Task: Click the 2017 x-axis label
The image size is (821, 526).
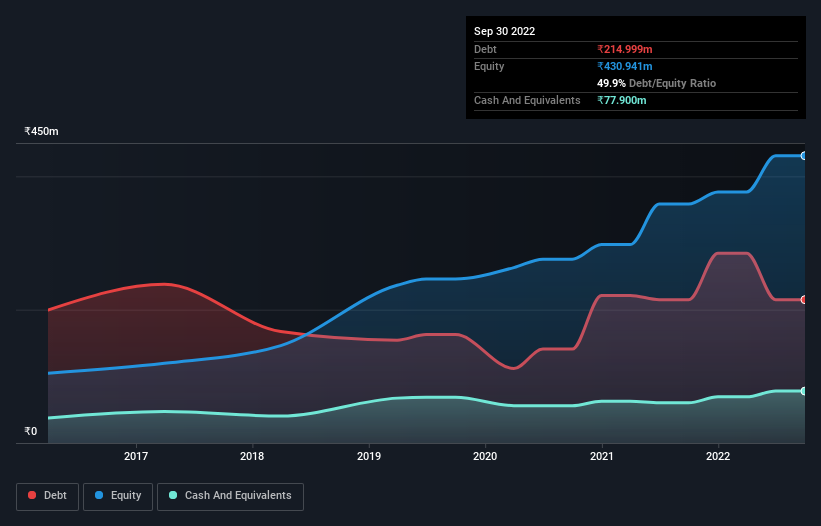Action: click(x=136, y=456)
